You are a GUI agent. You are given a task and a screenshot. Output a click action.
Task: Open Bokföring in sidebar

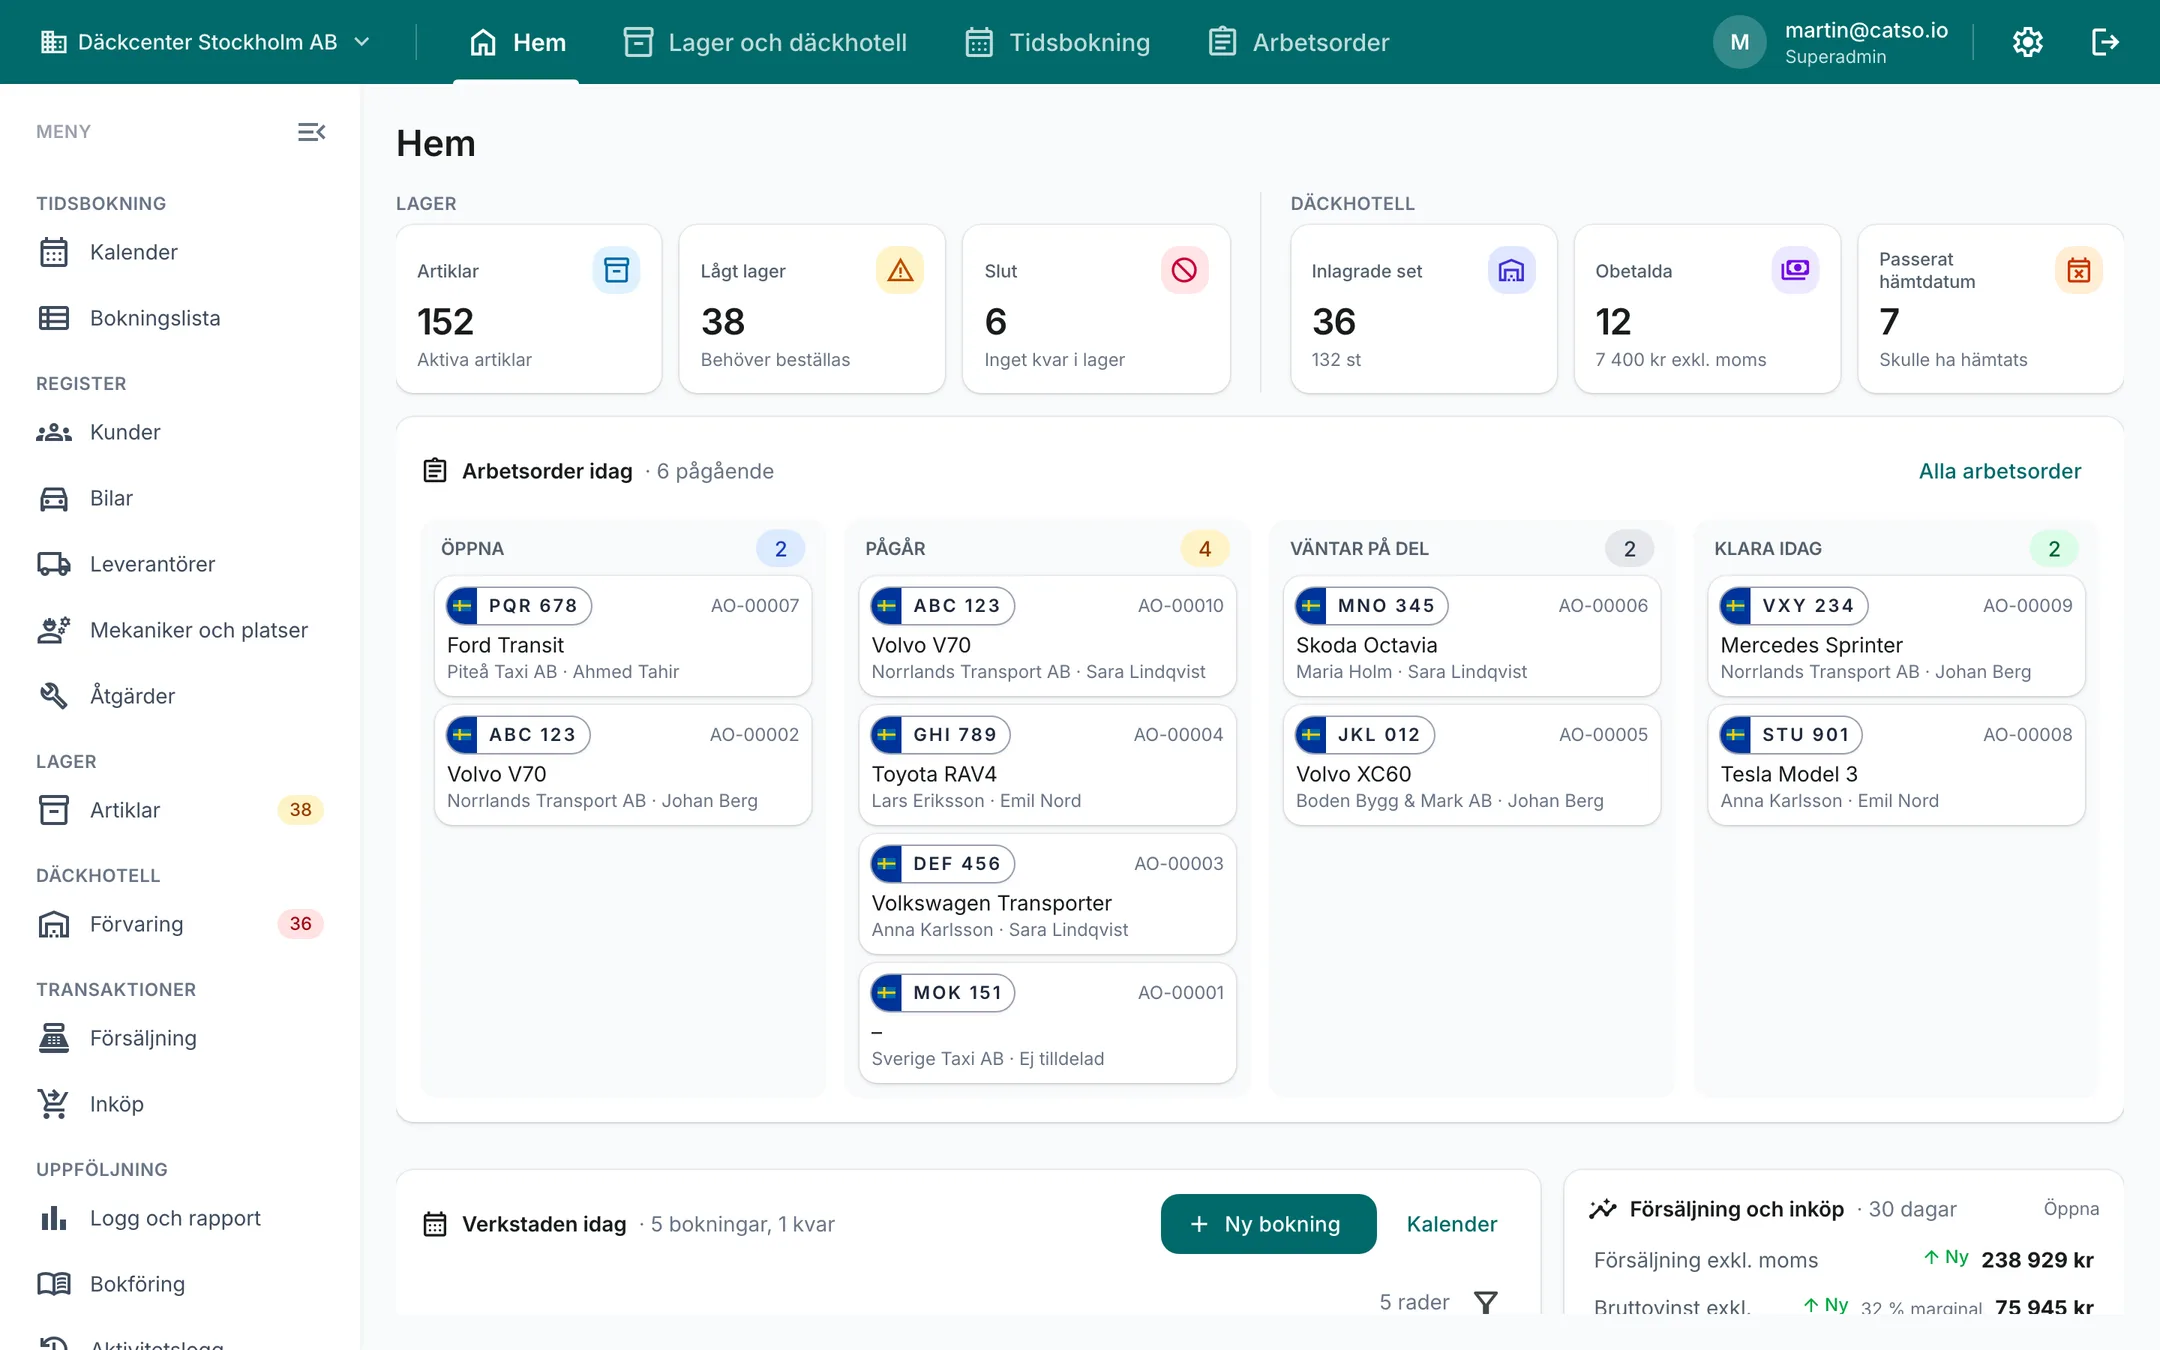coord(180,1284)
